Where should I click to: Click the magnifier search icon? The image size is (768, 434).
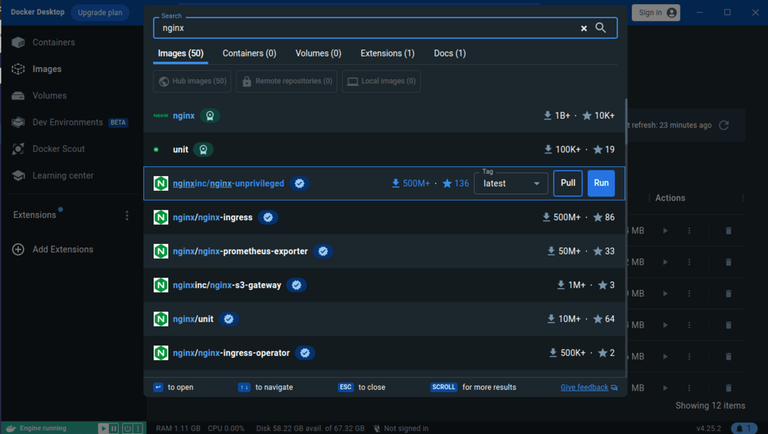coord(600,28)
